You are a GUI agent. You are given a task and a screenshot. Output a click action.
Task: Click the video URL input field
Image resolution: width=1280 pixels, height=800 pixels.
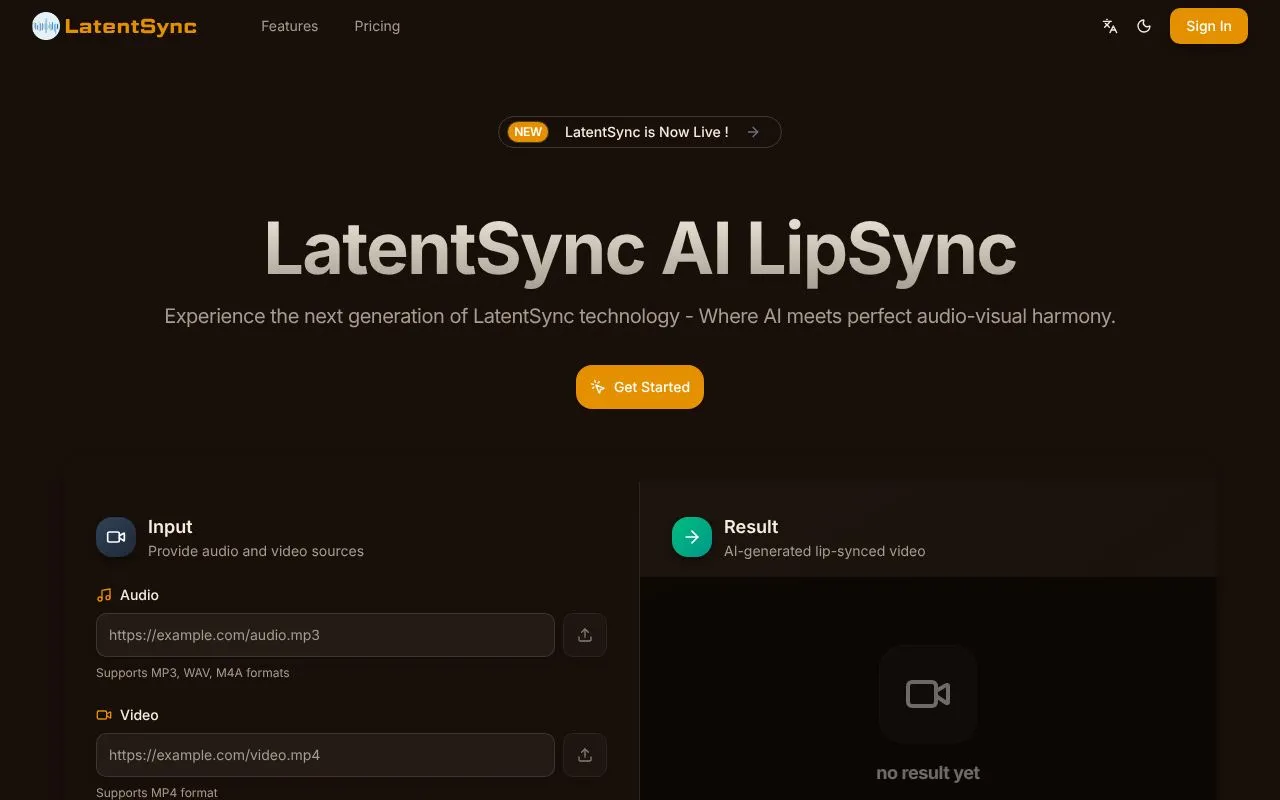325,755
